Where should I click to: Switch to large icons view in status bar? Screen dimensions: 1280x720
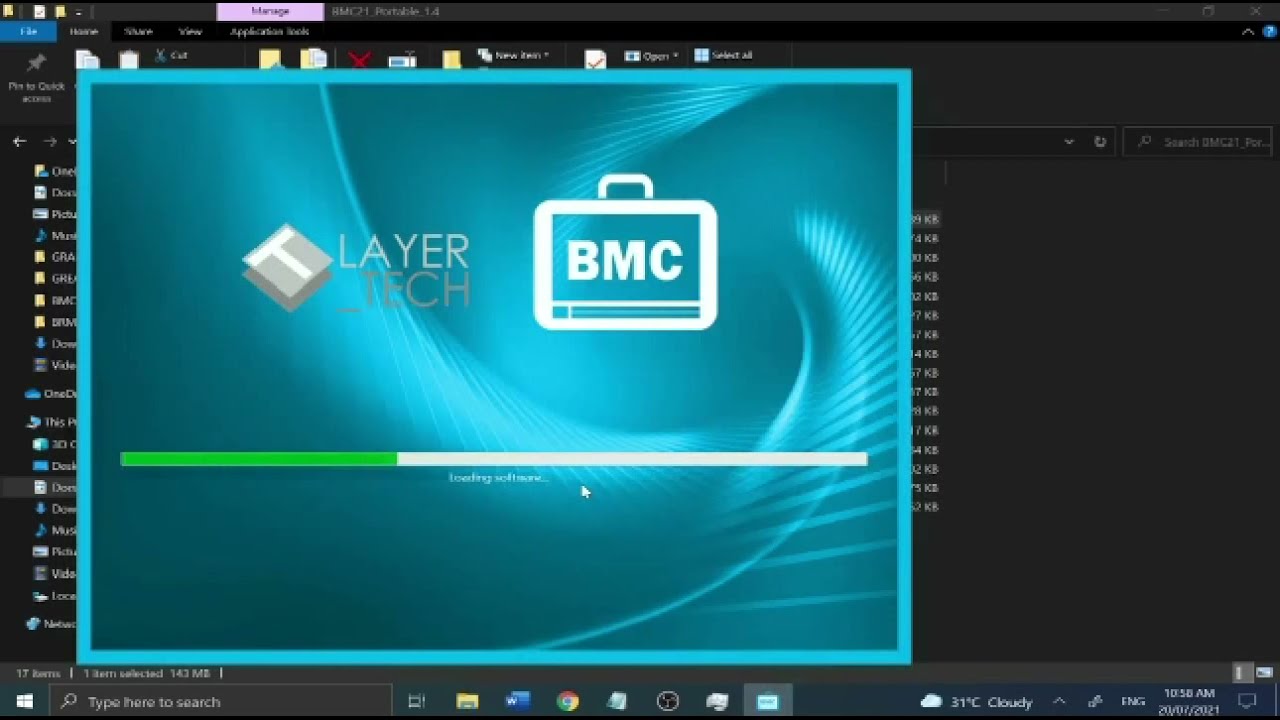(1264, 673)
